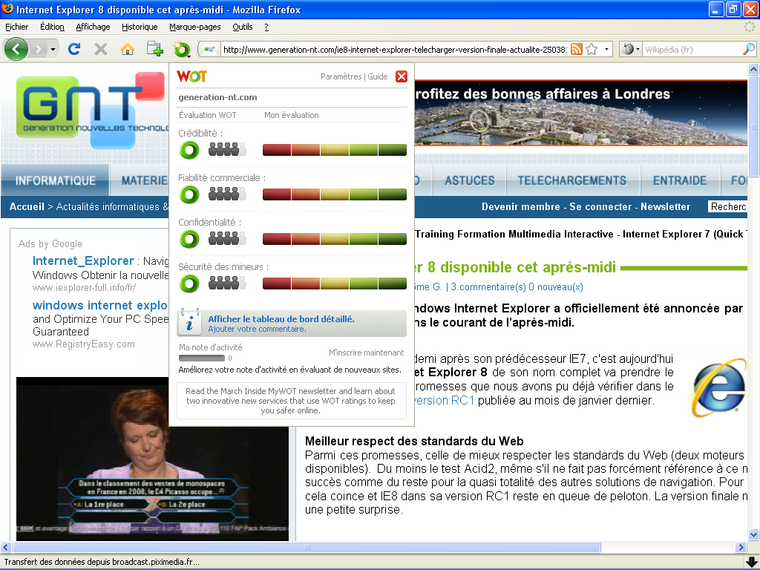The height and width of the screenshot is (570, 760).
Task: Go to the Home page icon
Action: [x=127, y=49]
